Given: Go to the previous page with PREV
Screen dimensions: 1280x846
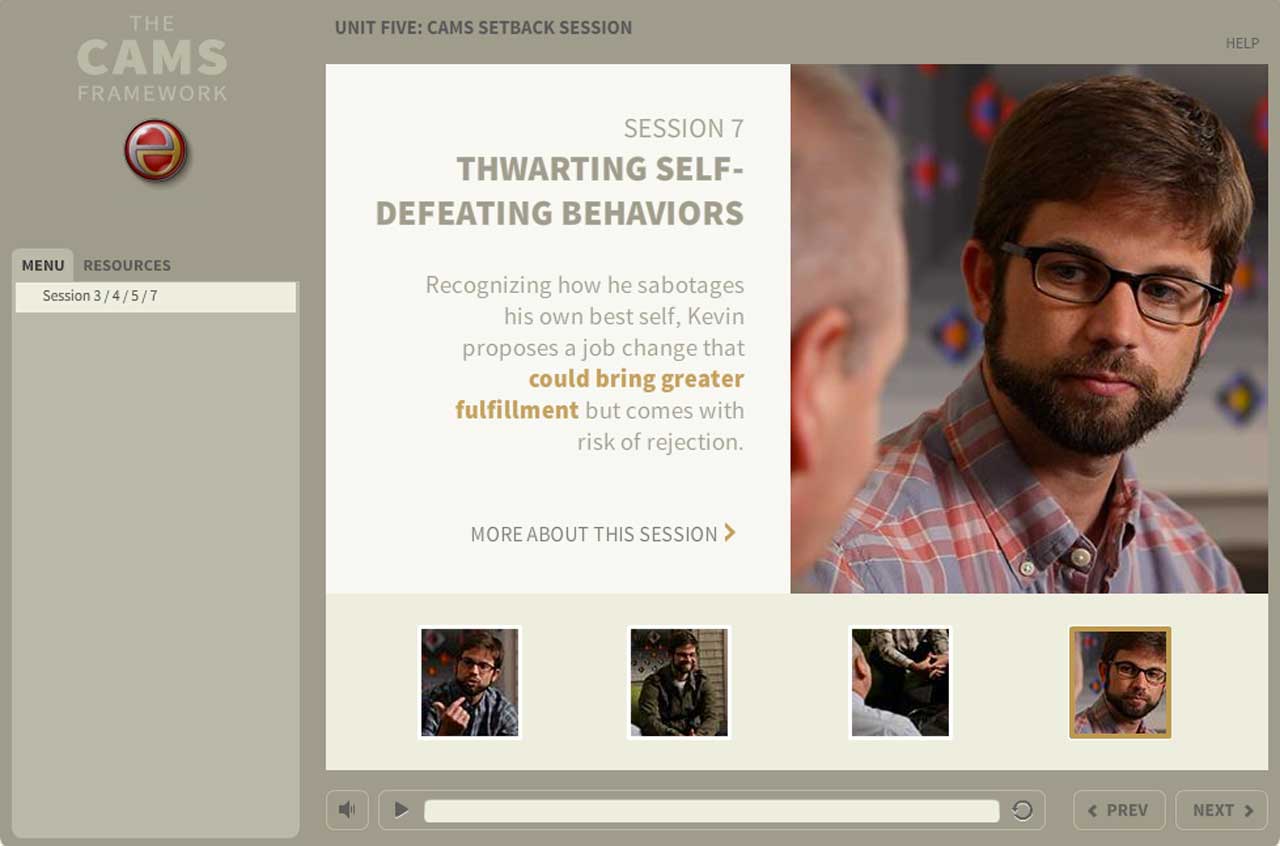Looking at the screenshot, I should pyautogui.click(x=1119, y=810).
